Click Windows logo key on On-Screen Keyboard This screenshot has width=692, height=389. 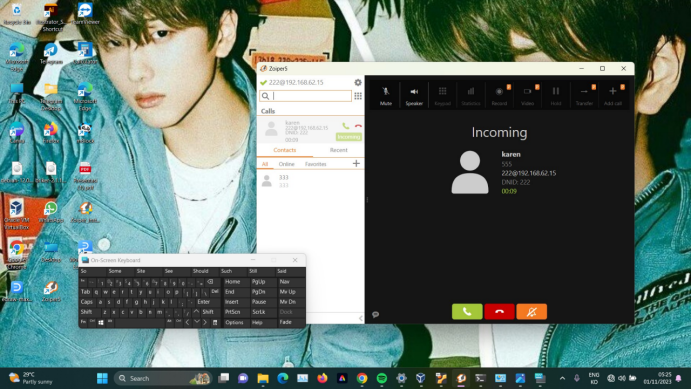[x=101, y=322]
